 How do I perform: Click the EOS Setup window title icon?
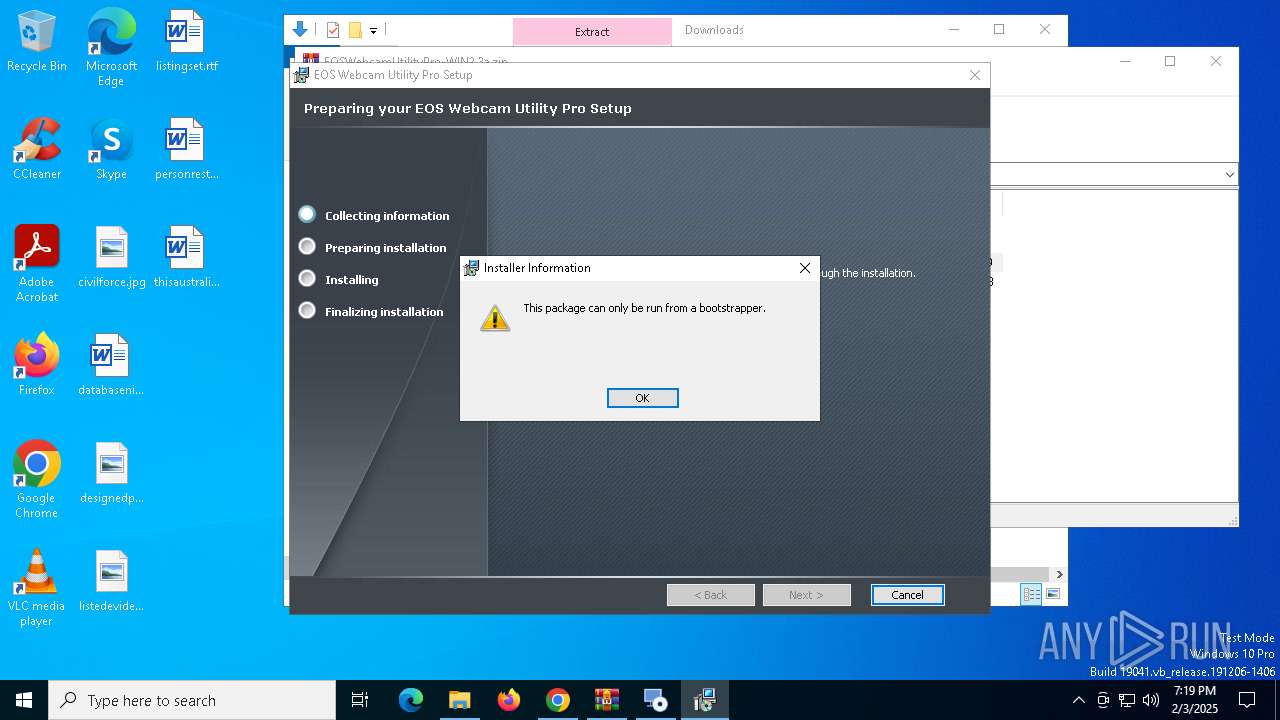301,75
